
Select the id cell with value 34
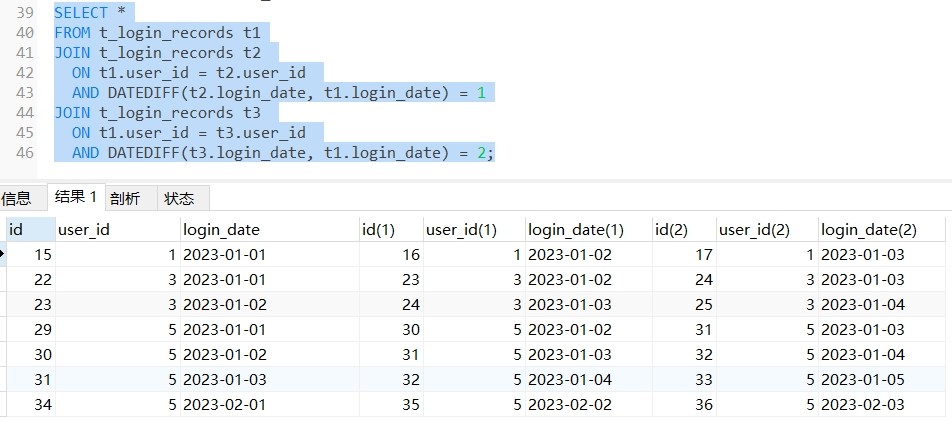pos(30,404)
